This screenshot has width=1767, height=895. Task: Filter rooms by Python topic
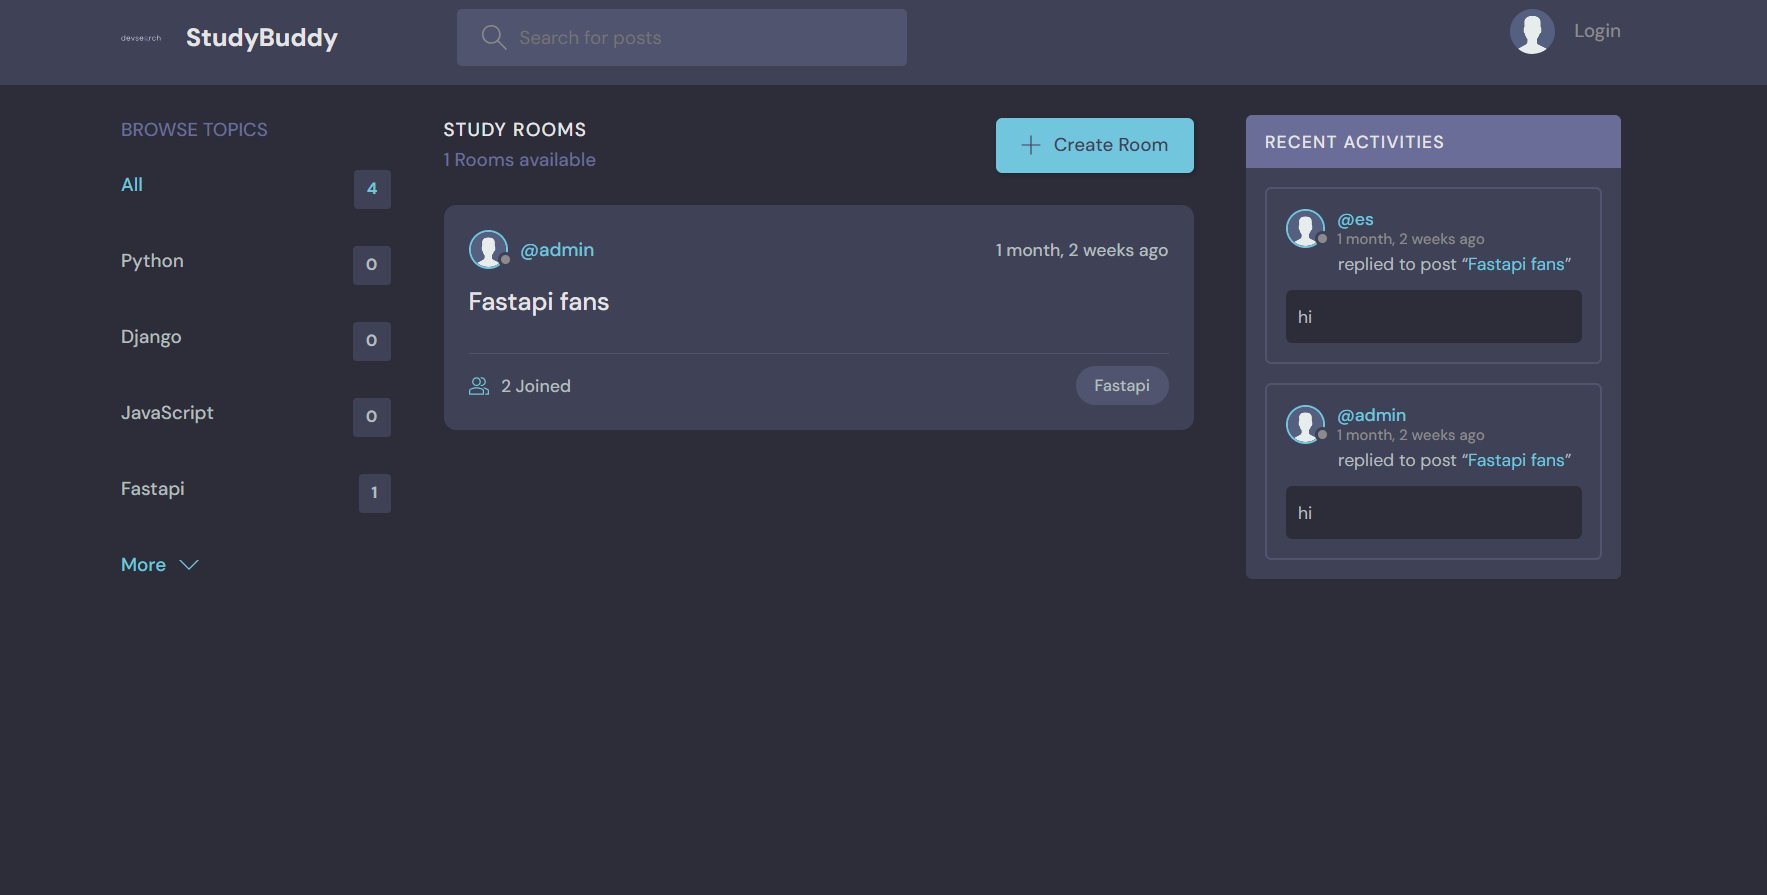[152, 261]
